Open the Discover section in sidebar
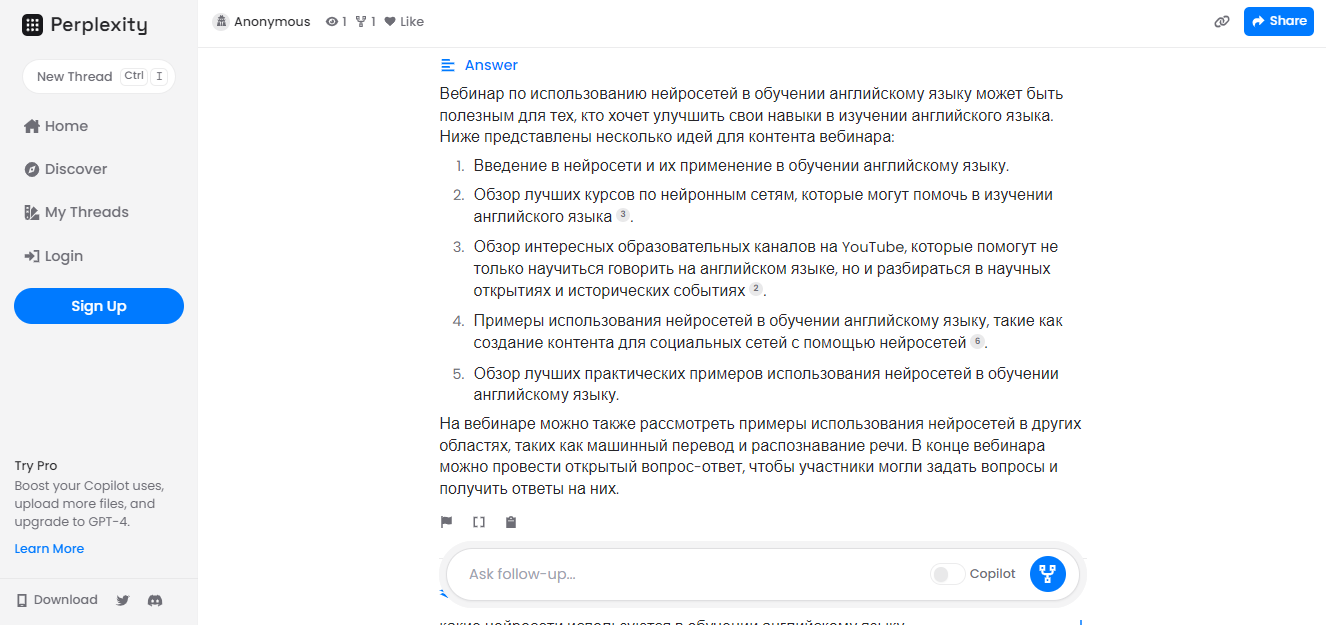 pos(74,168)
